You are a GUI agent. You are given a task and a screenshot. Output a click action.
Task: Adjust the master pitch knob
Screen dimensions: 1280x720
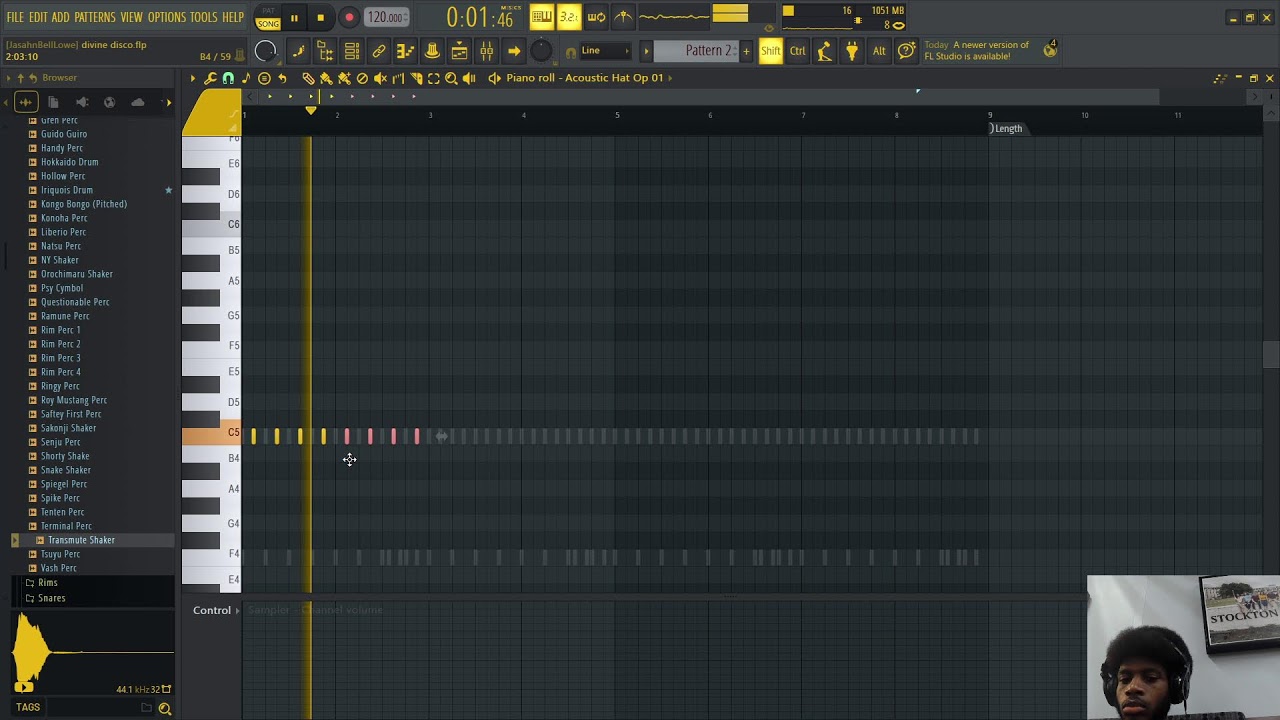tap(541, 51)
